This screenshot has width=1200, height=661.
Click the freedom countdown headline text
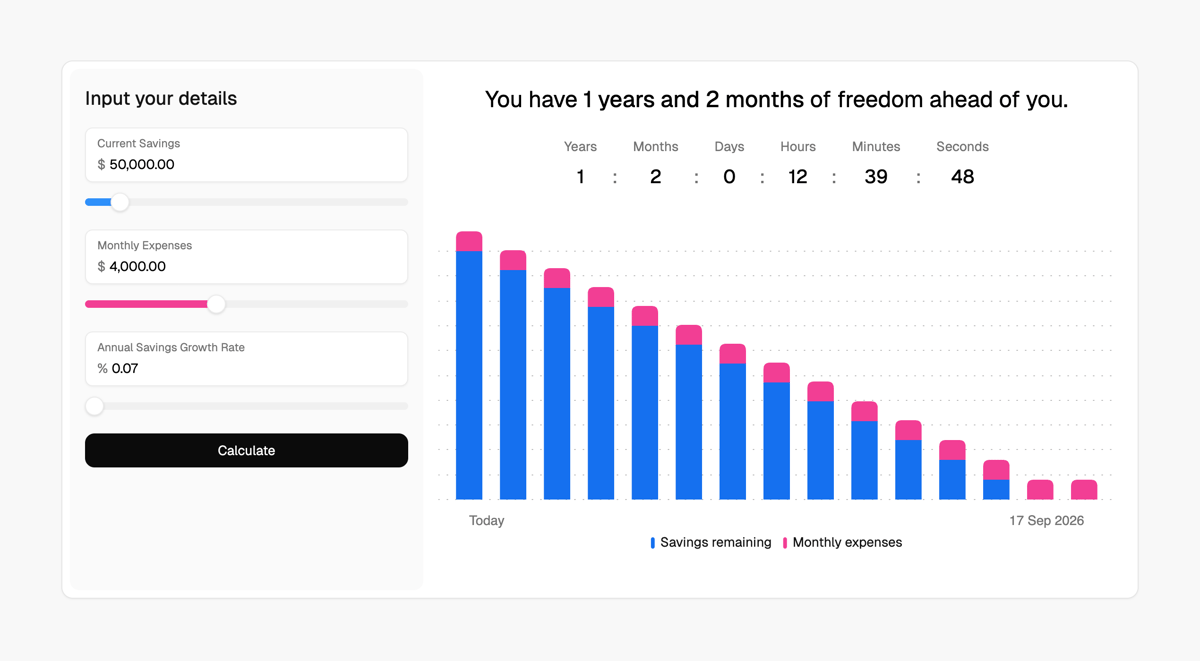776,99
